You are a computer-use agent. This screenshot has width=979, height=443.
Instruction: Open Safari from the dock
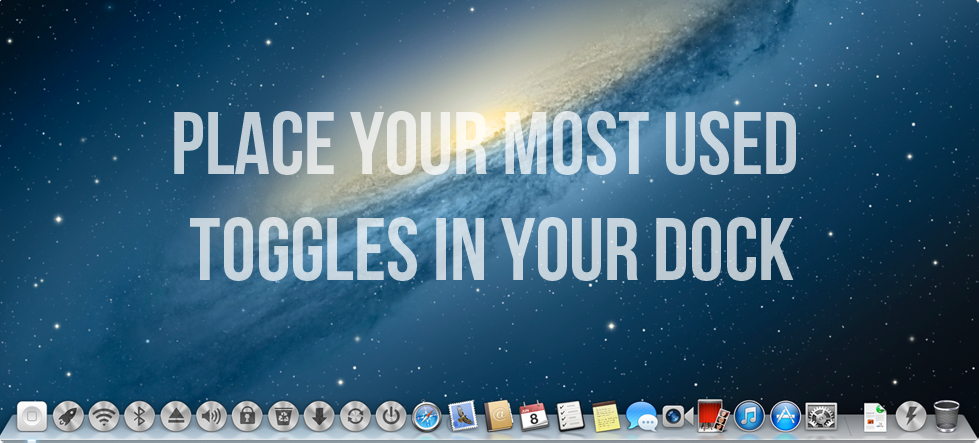coord(426,416)
